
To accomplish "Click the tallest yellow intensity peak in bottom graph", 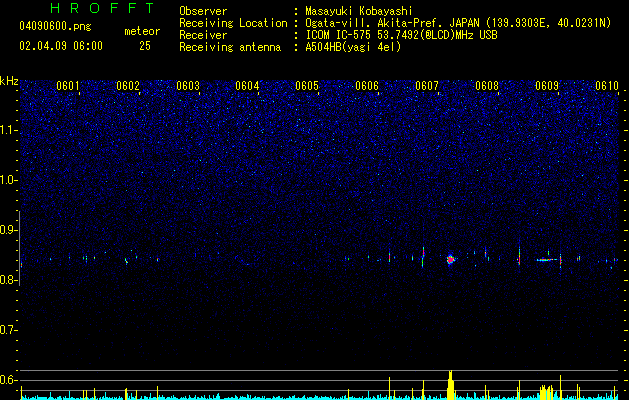I will pos(450,385).
